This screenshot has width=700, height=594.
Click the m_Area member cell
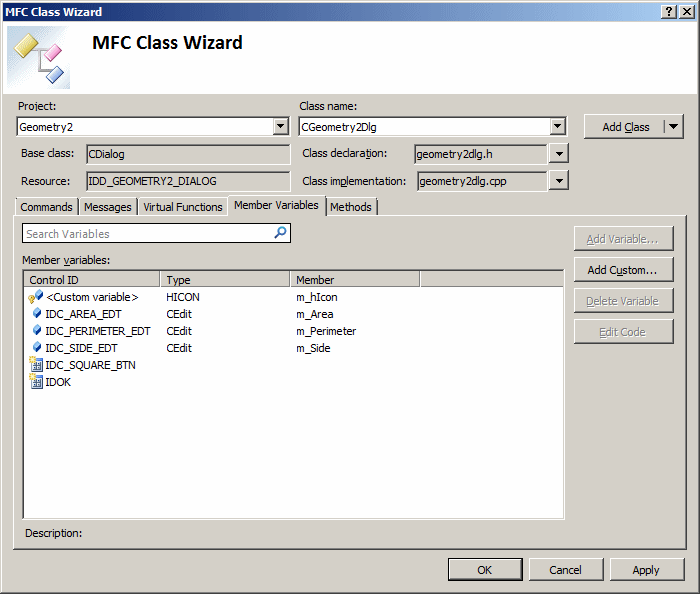pos(315,314)
